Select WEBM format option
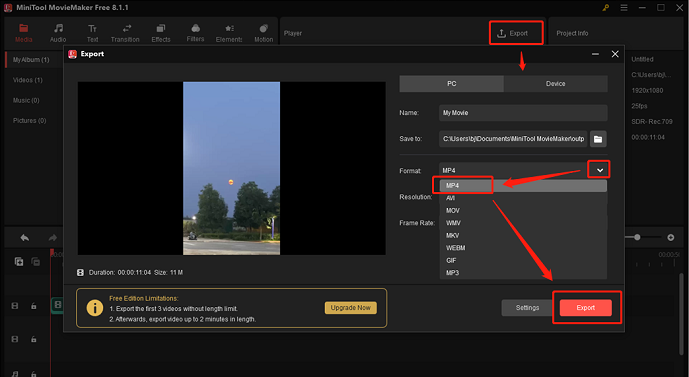This screenshot has height=377, width=689. [x=523, y=248]
